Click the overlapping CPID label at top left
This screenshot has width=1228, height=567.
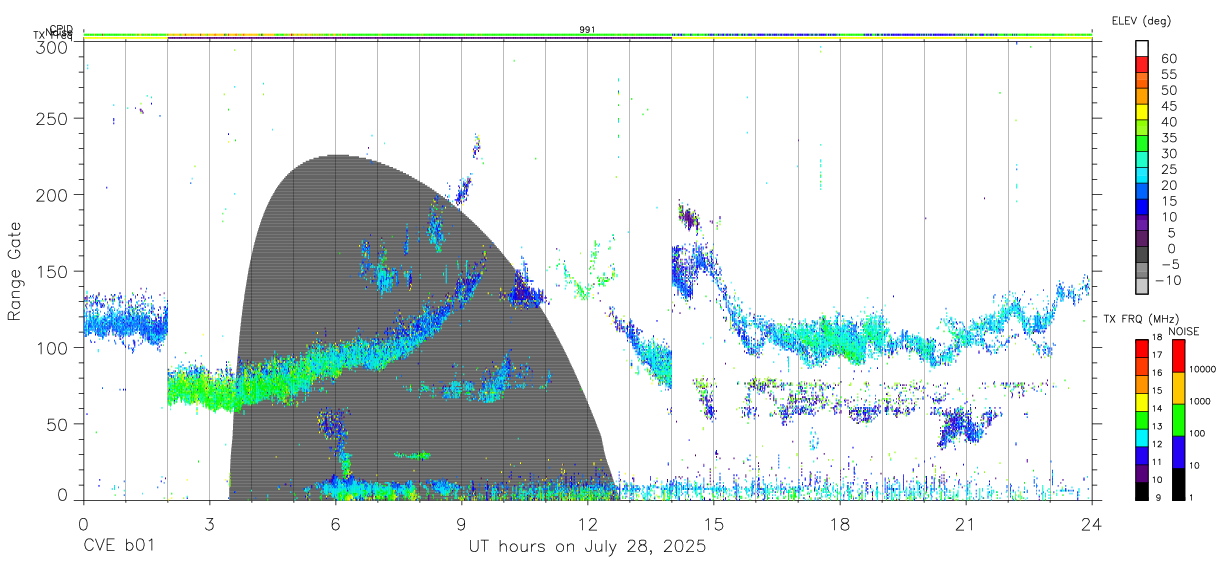pyautogui.click(x=60, y=29)
